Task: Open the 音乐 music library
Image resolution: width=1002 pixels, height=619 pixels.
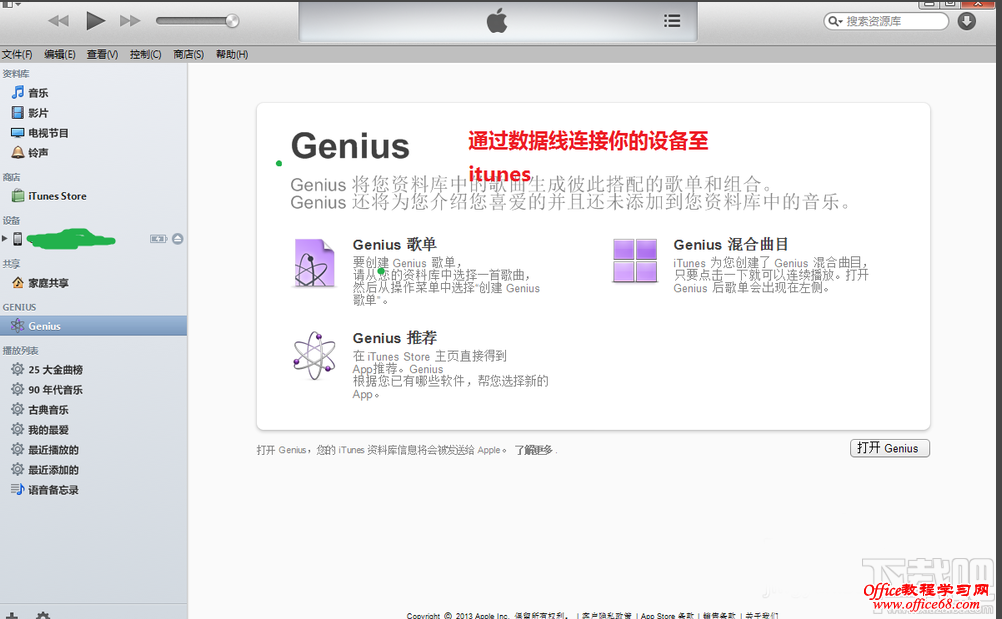Action: 38,93
